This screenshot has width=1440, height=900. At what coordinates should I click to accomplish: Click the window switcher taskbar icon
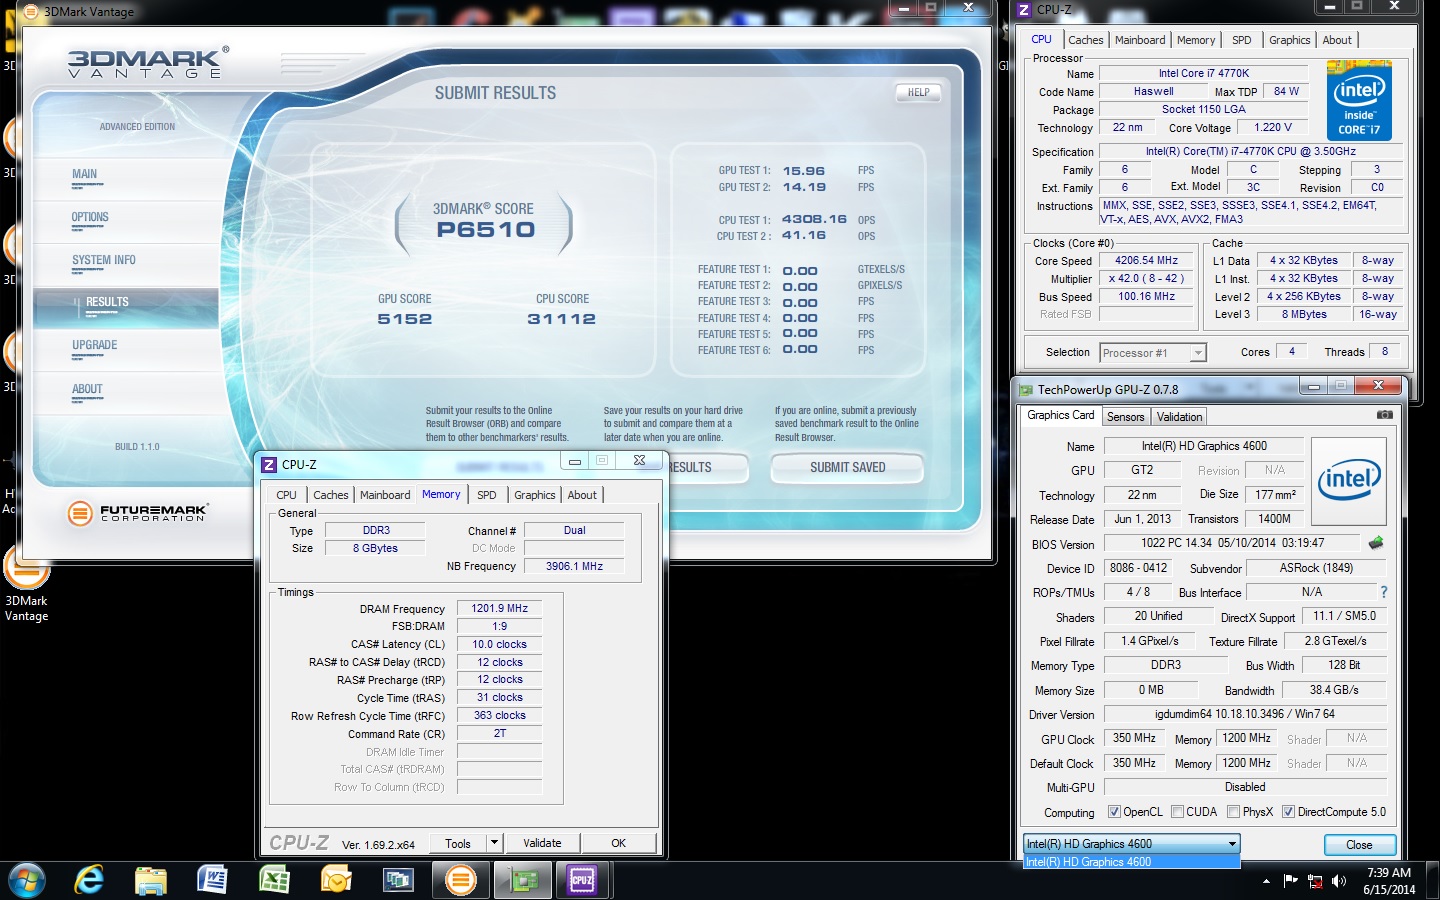[398, 880]
